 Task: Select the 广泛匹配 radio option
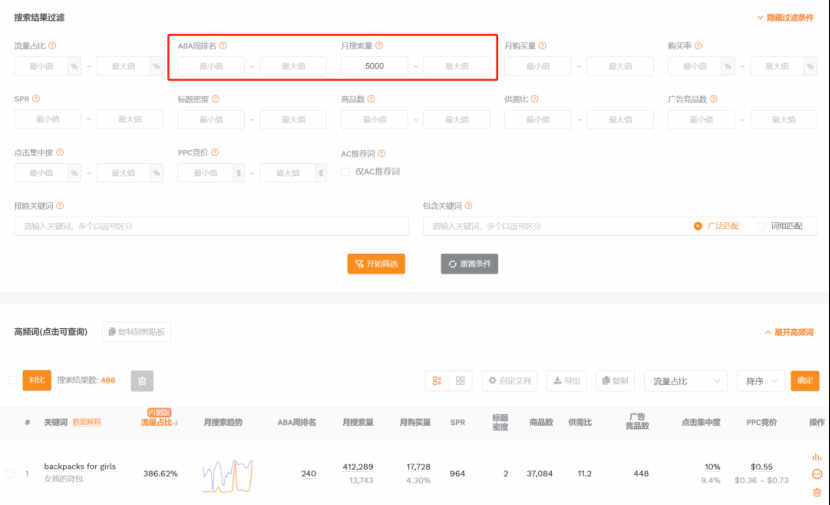[x=698, y=226]
